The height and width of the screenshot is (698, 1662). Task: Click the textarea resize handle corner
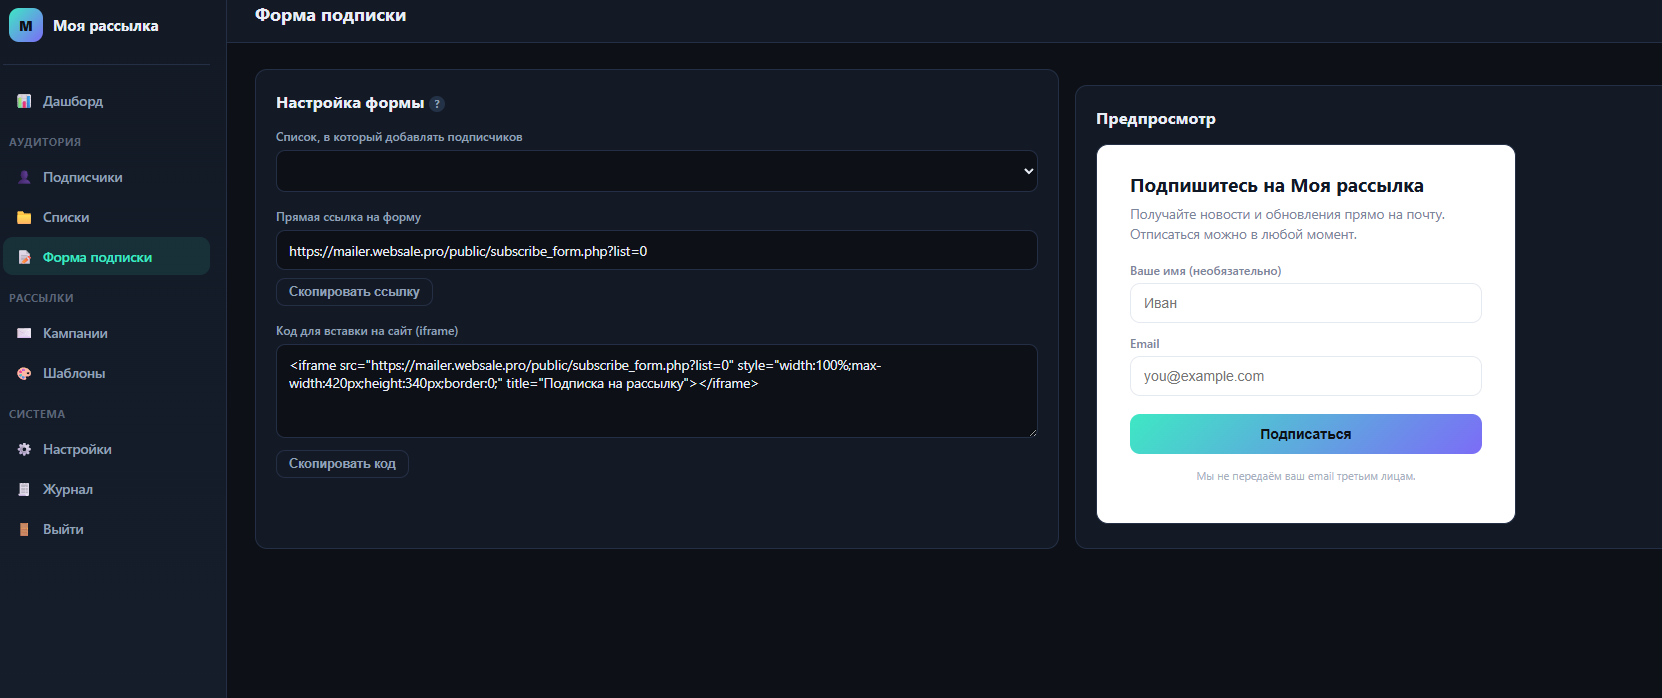[1033, 433]
